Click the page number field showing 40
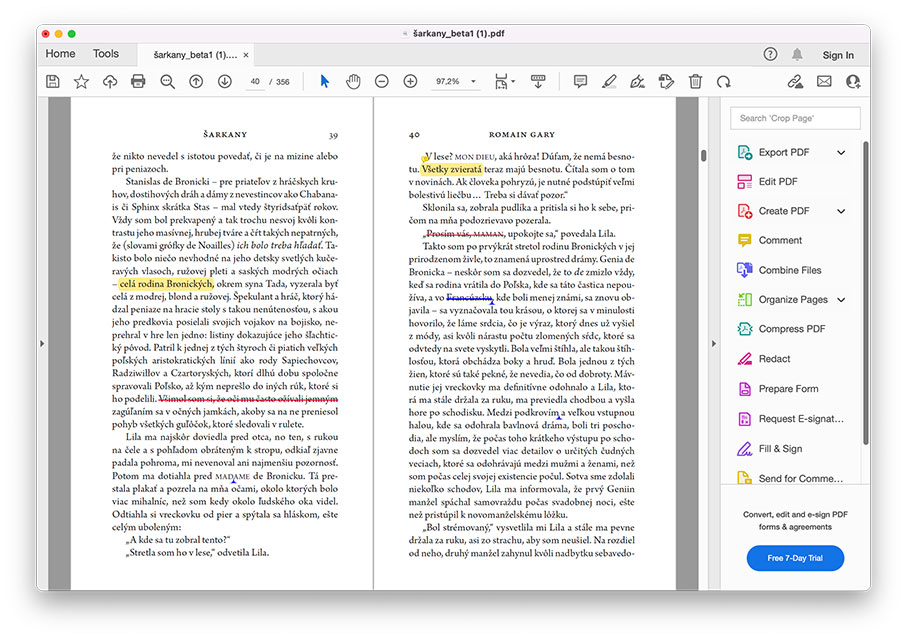This screenshot has width=907, height=639. coord(255,82)
